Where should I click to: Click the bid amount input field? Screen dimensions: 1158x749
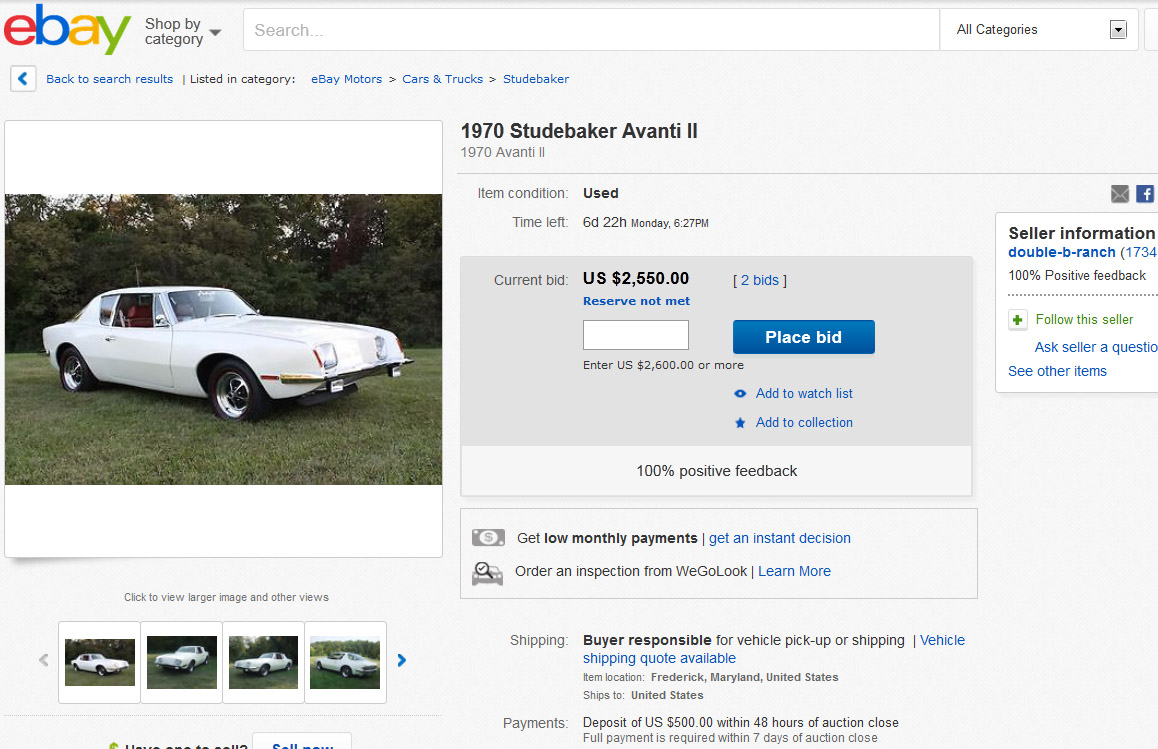(x=636, y=335)
